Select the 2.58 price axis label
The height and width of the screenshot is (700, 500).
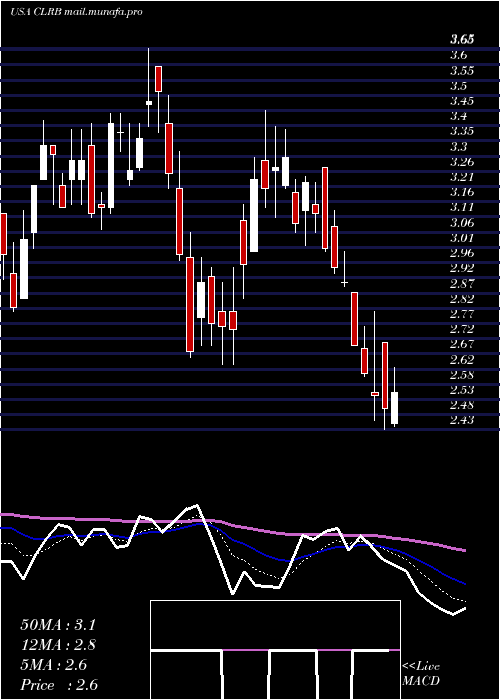(462, 375)
